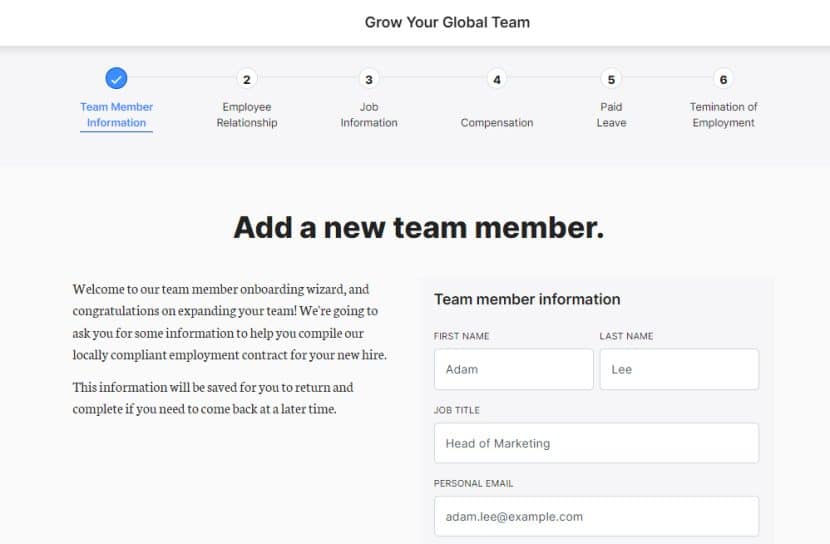The height and width of the screenshot is (544, 830).
Task: Click the step 2 number circle
Action: 247,79
